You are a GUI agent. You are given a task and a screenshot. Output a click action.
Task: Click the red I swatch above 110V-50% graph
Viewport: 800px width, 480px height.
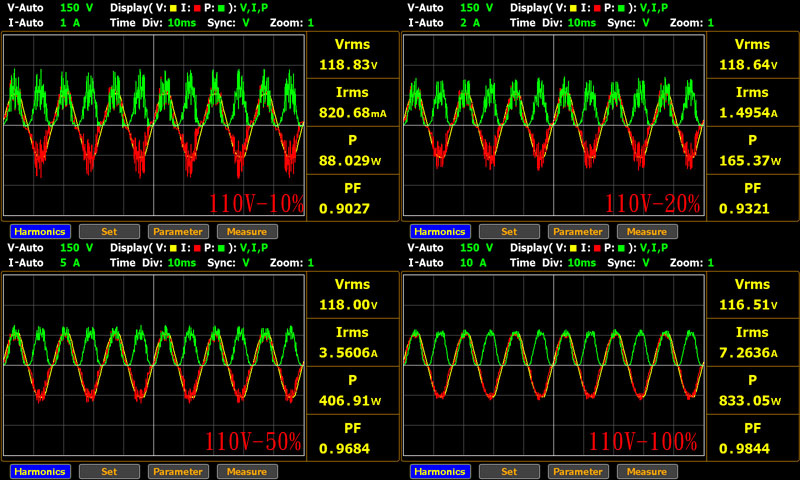(x=197, y=248)
